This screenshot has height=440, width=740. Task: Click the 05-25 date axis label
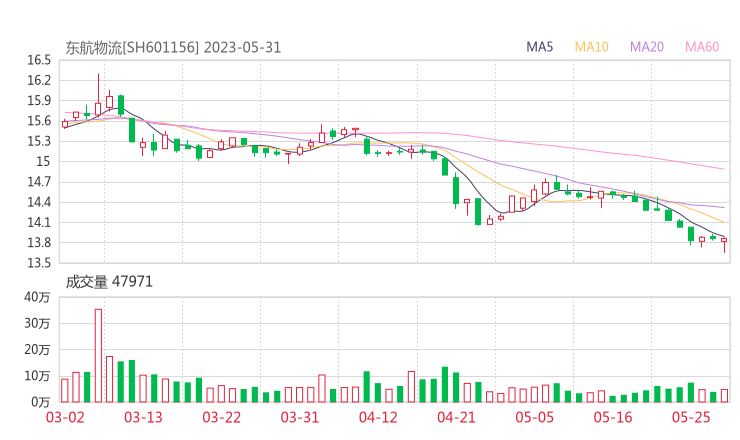(x=691, y=417)
